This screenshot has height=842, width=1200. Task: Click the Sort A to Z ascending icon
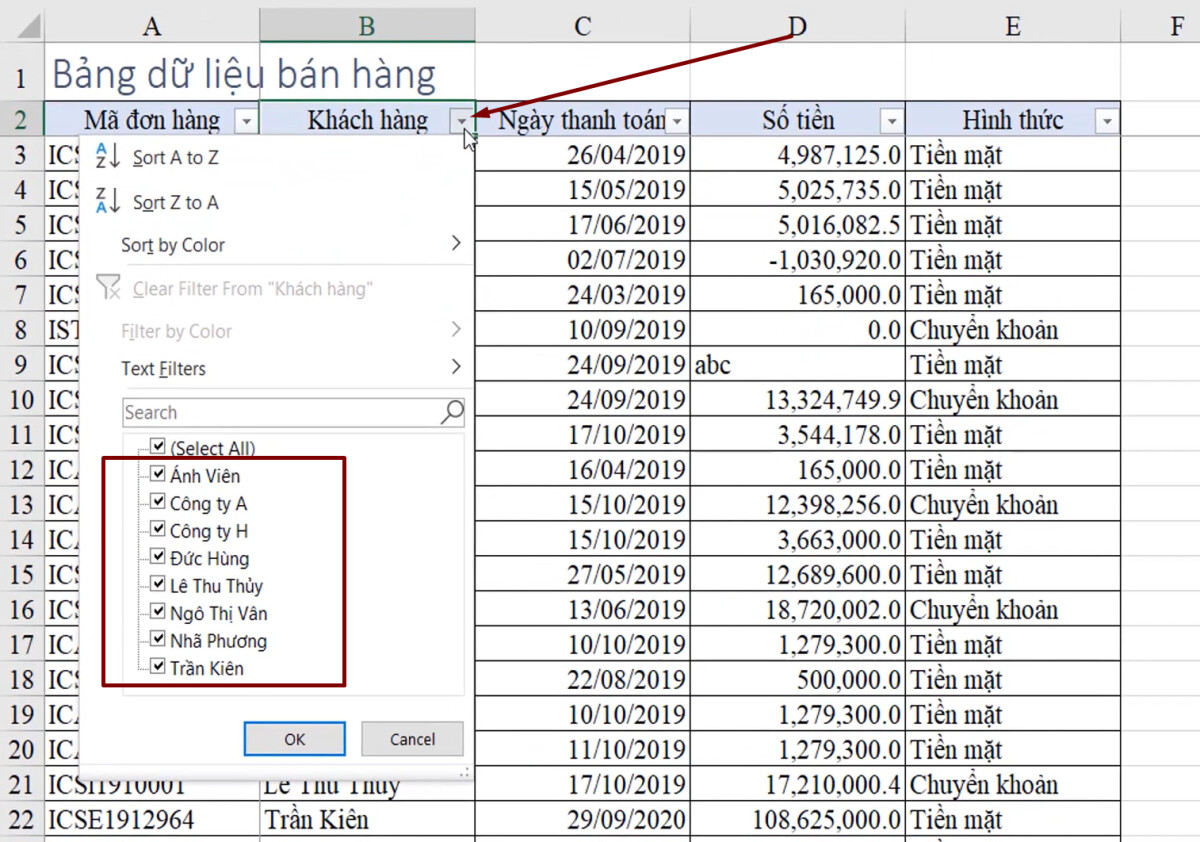pyautogui.click(x=107, y=156)
